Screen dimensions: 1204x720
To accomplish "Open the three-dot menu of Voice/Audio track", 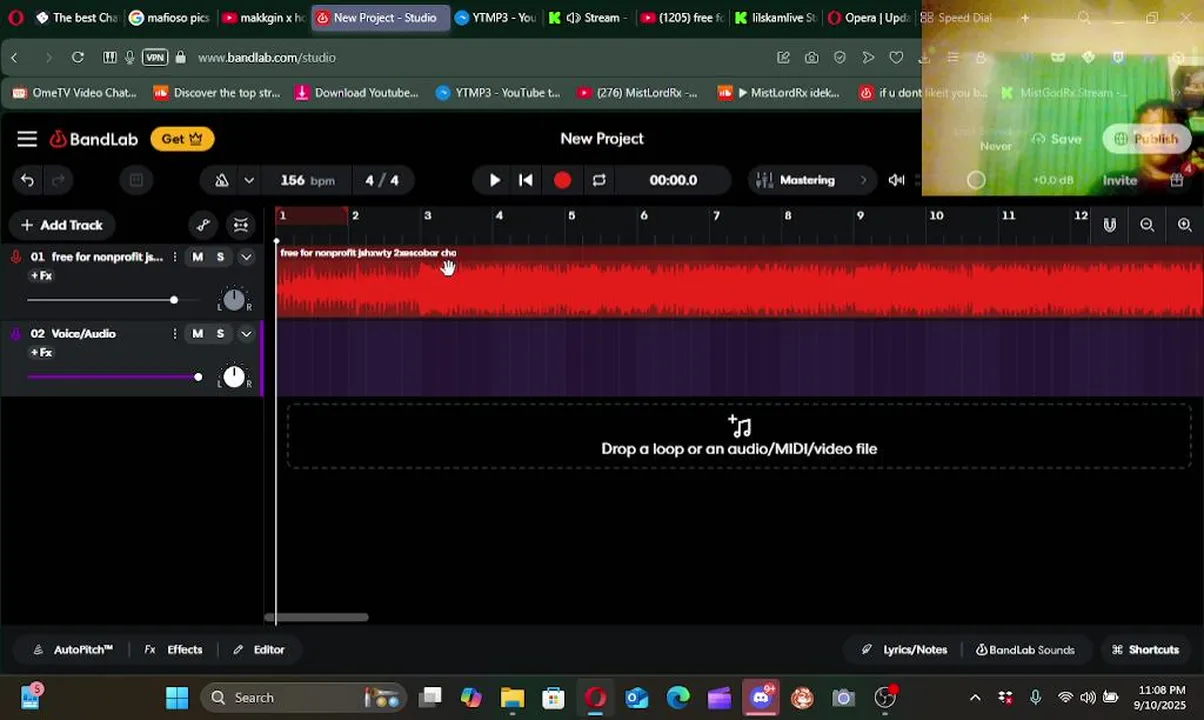I will (175, 334).
